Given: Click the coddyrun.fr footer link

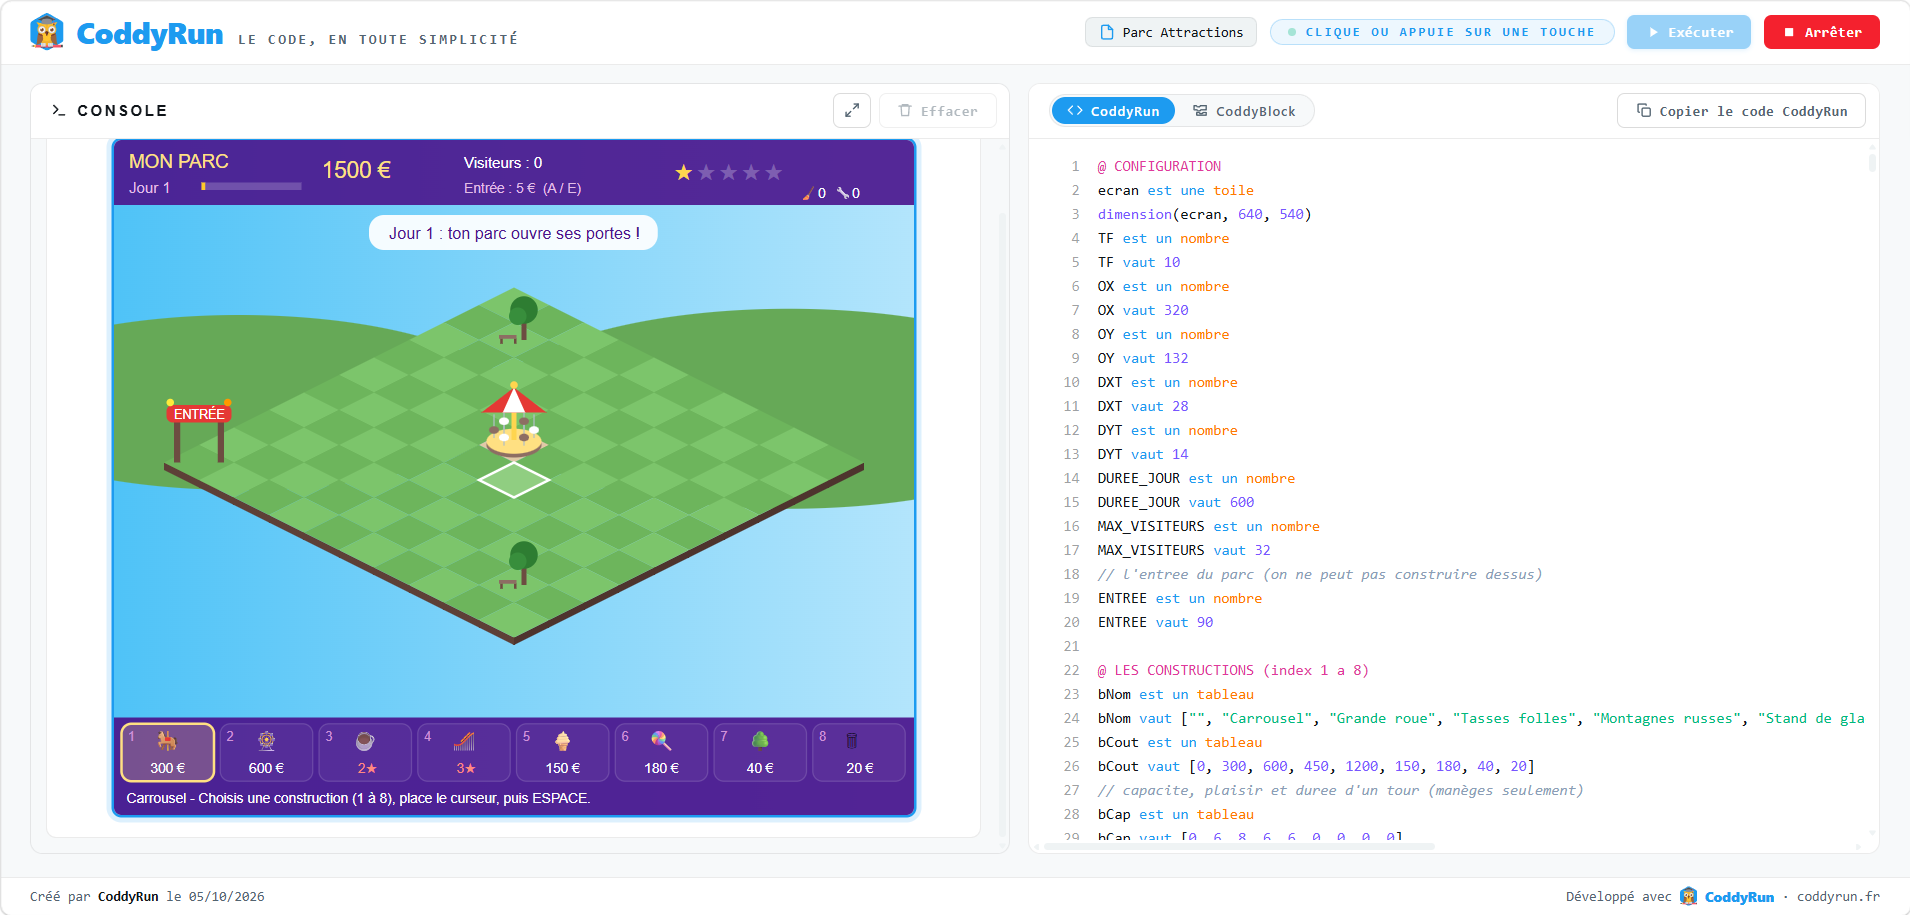Looking at the screenshot, I should [1838, 896].
